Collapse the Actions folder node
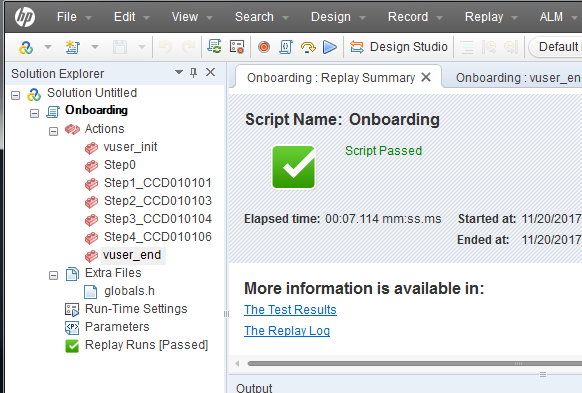This screenshot has width=582, height=393. tap(53, 131)
